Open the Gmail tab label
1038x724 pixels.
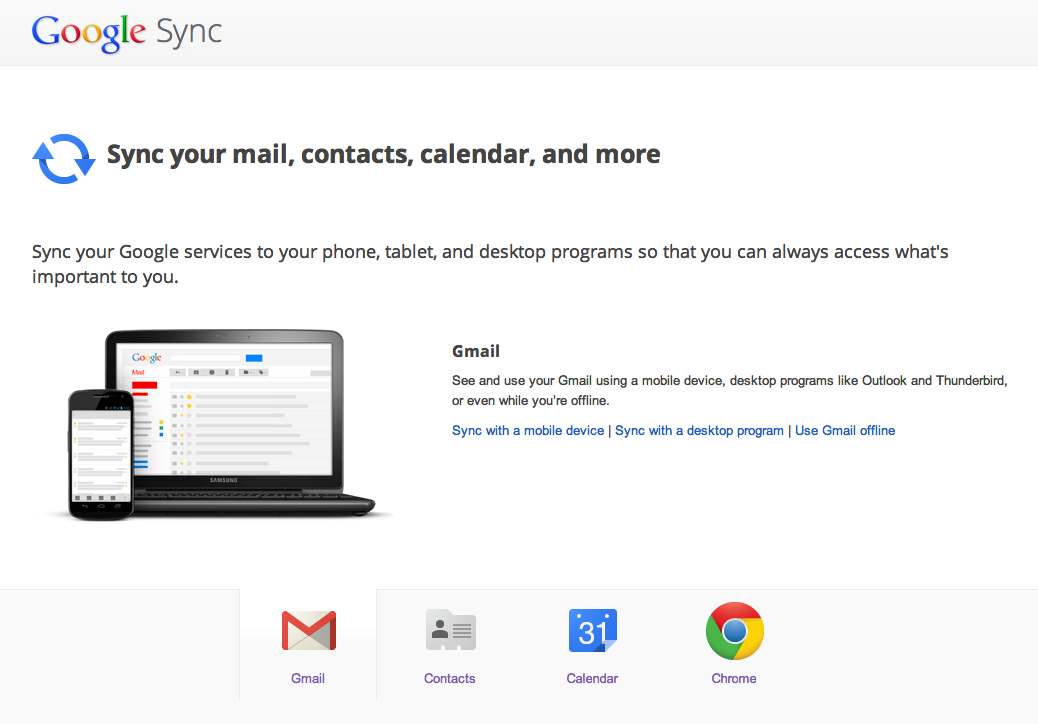point(308,678)
